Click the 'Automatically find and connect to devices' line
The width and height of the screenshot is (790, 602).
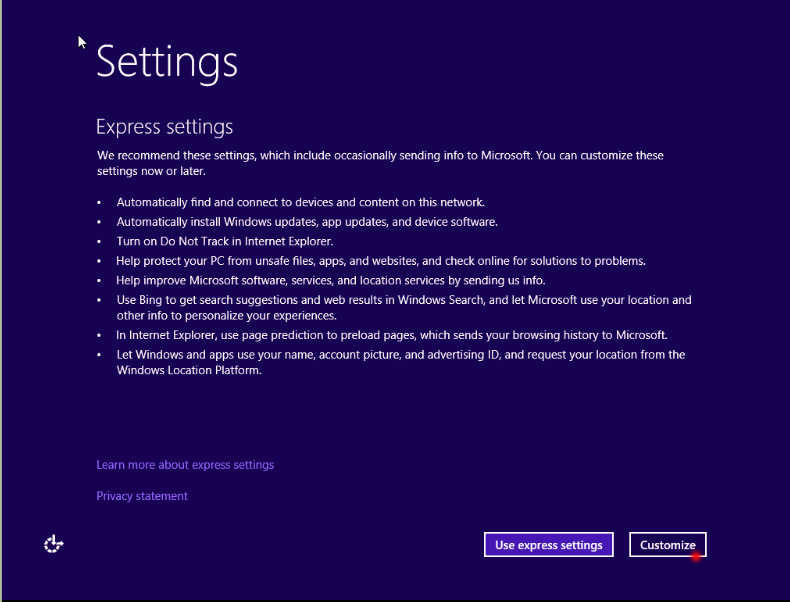pyautogui.click(x=300, y=202)
